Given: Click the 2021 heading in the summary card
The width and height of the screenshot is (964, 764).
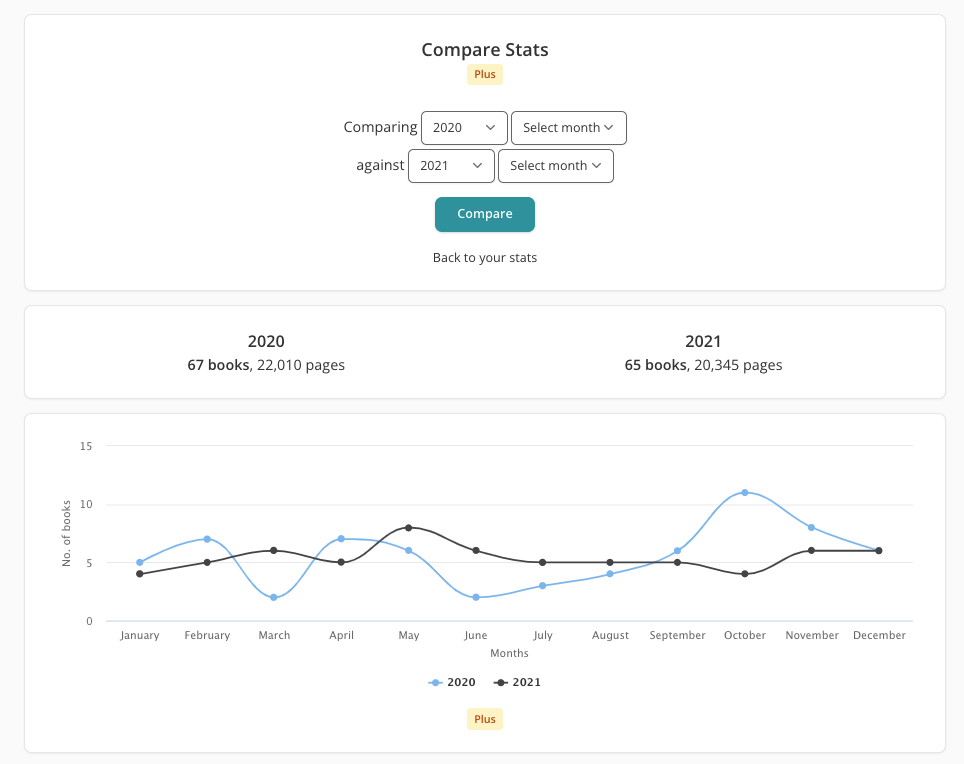Looking at the screenshot, I should click(703, 341).
